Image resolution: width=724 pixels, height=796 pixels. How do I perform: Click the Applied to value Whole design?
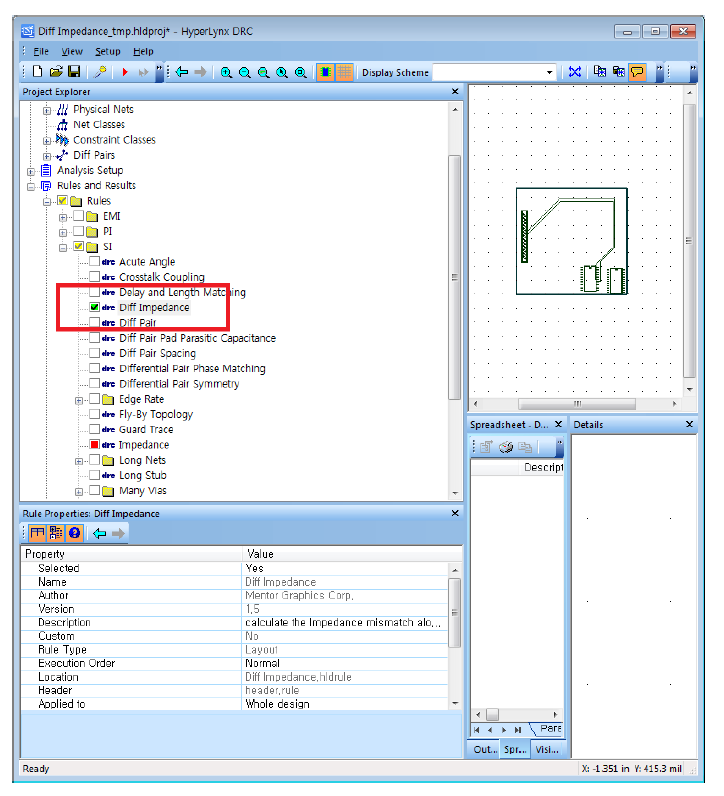click(277, 704)
